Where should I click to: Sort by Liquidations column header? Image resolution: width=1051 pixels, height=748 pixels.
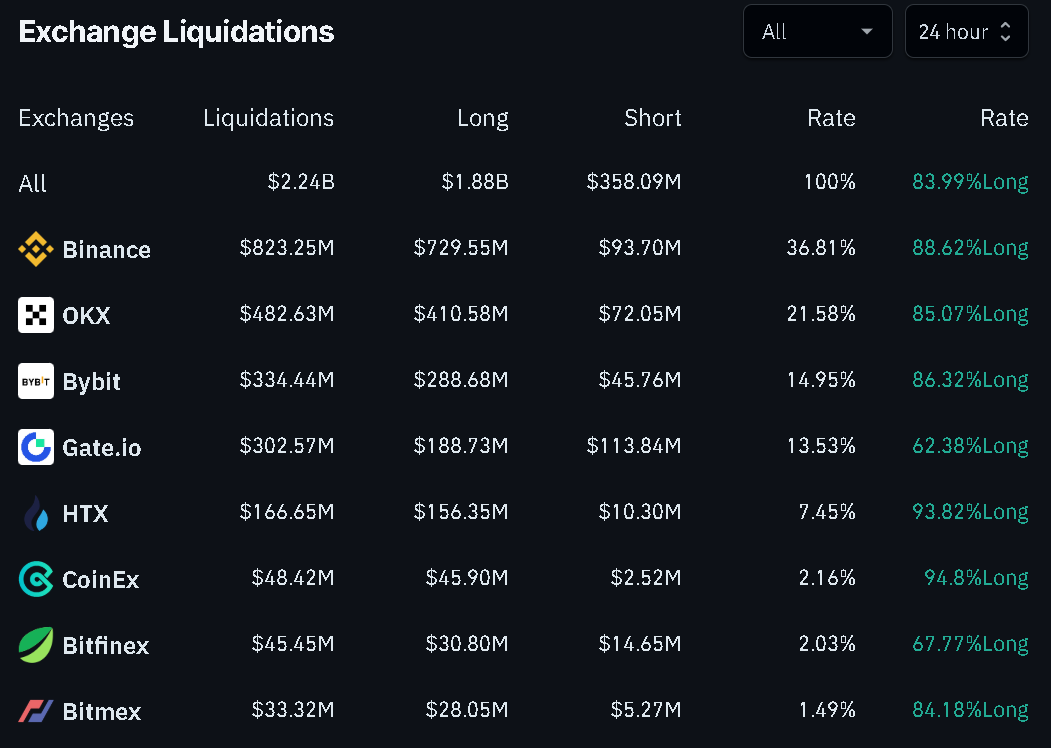tap(268, 118)
